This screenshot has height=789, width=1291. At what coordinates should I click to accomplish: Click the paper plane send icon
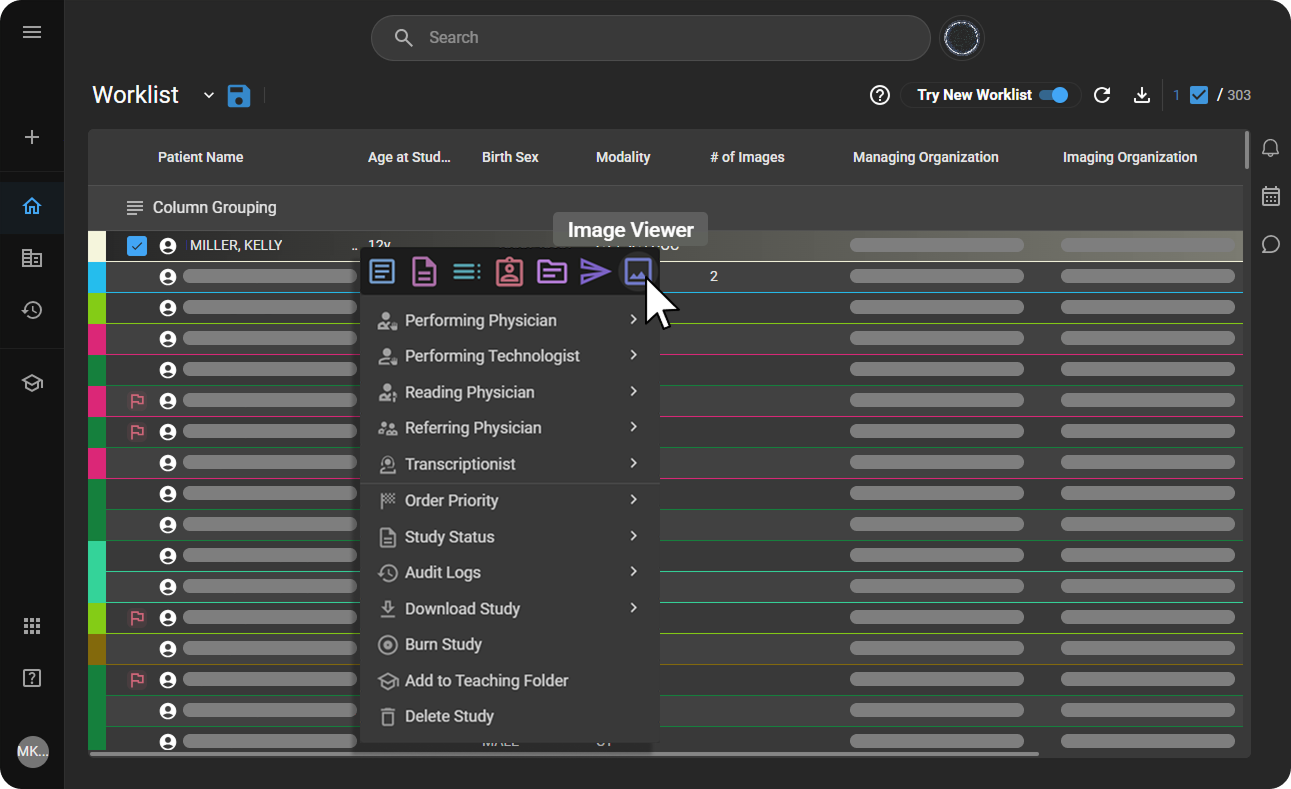point(595,271)
